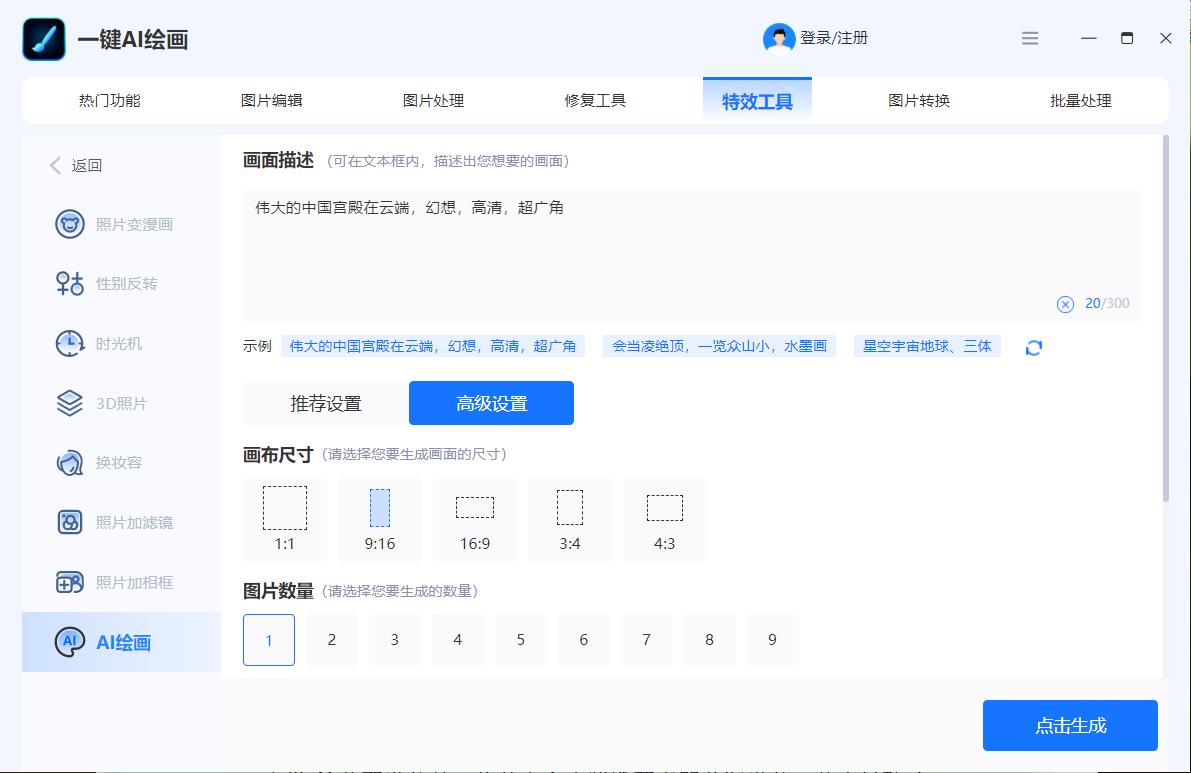The image size is (1191, 773).
Task: Select the 1:1 canvas size
Action: pyautogui.click(x=285, y=520)
